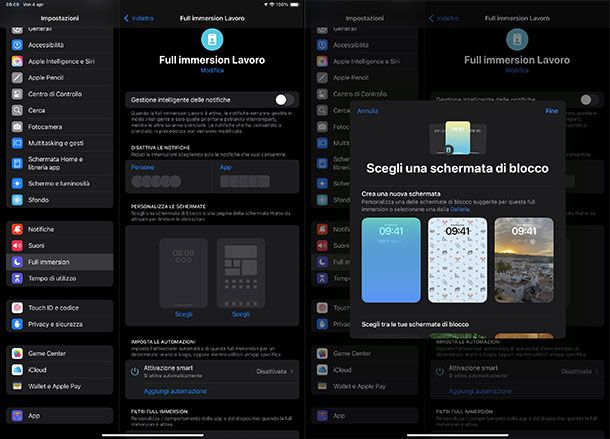610x439 pixels.
Task: Tap Modifica under Full immersion Lavoro, left screenshot
Action: tap(212, 70)
